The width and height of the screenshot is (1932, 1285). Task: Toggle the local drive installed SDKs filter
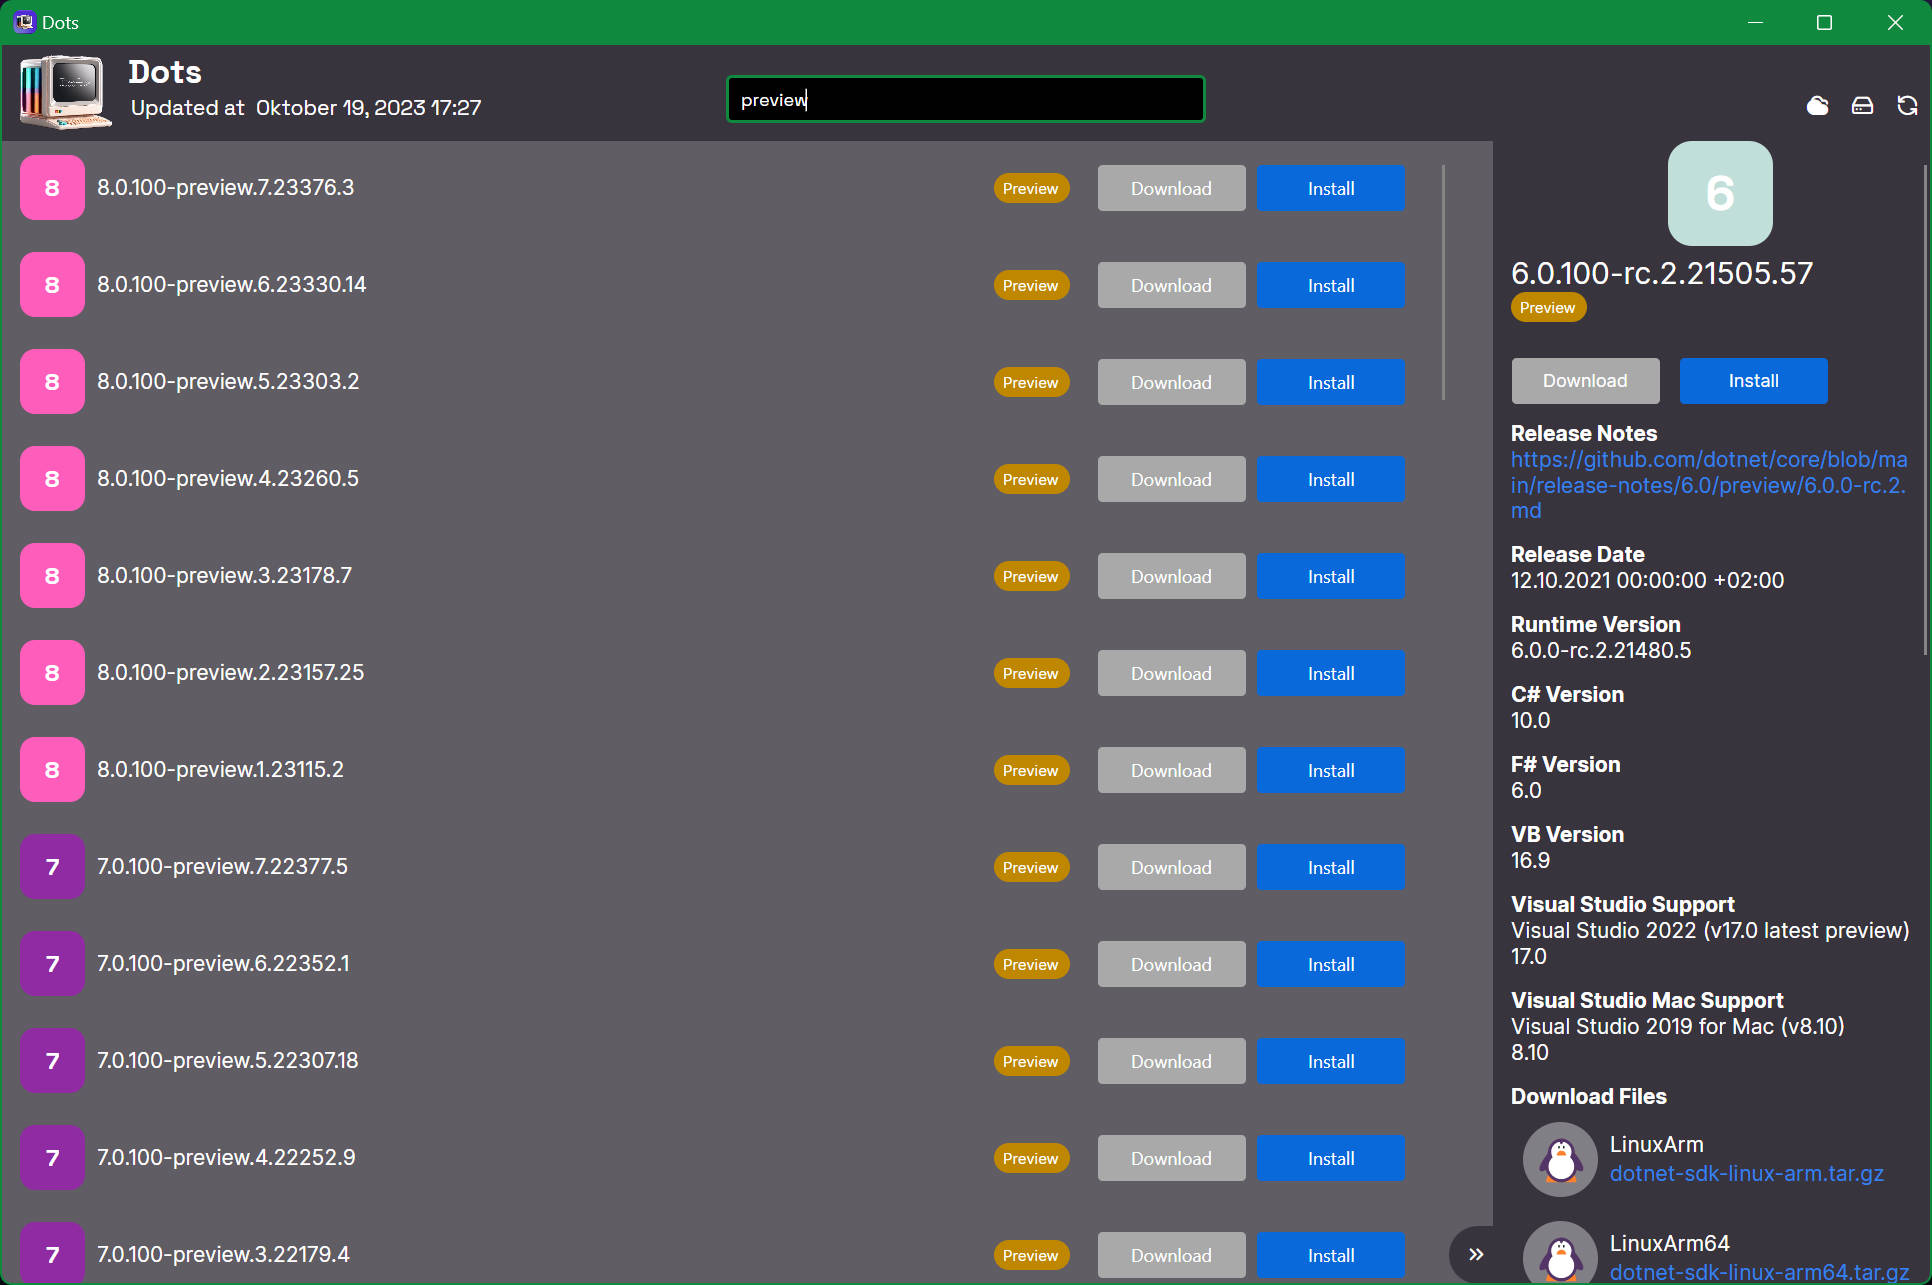[1862, 105]
